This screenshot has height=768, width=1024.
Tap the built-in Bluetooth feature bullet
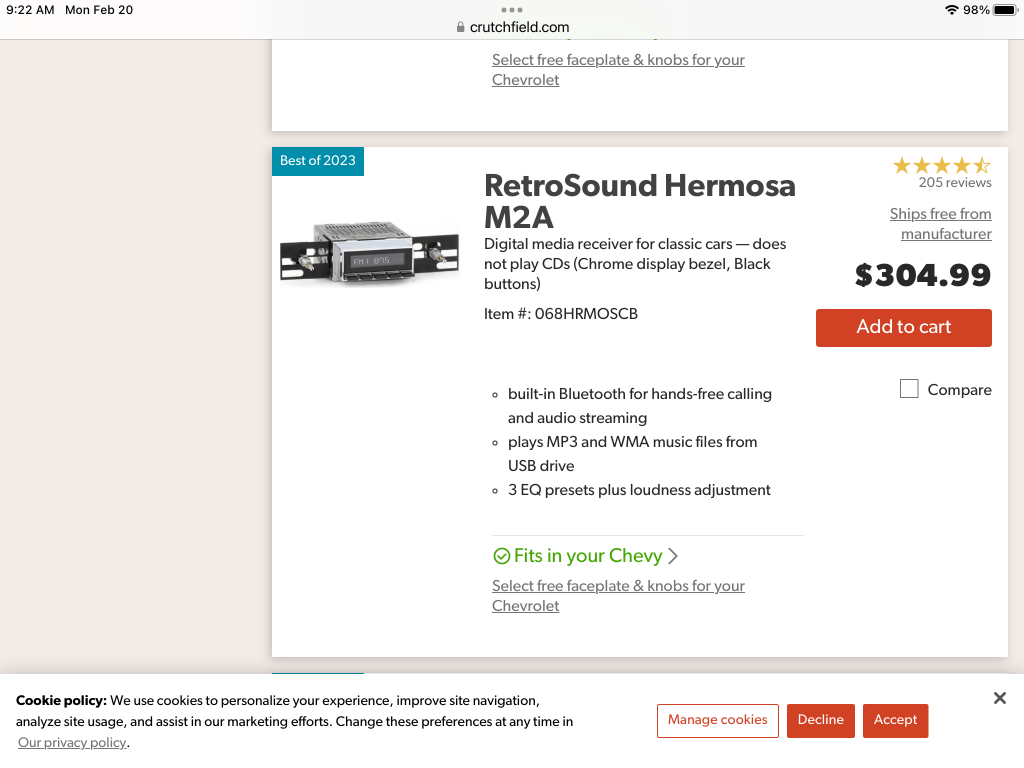point(639,406)
